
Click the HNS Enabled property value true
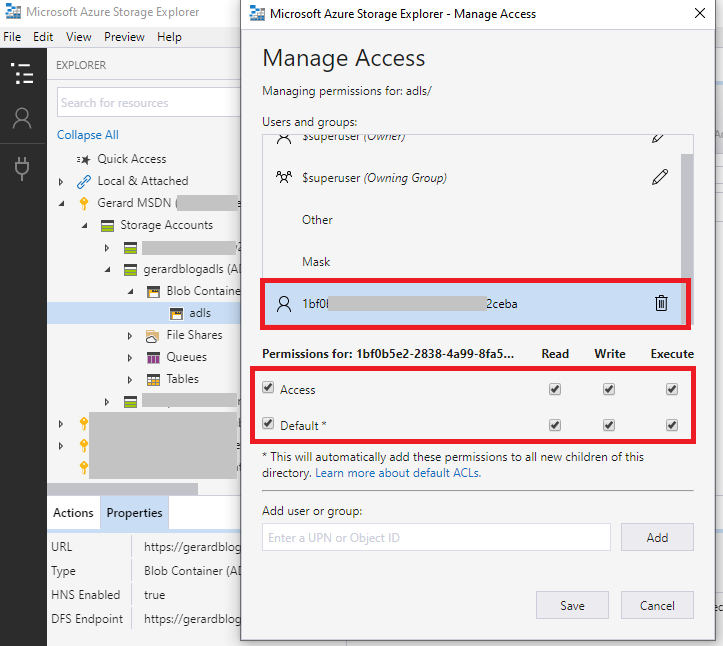pyautogui.click(x=154, y=595)
